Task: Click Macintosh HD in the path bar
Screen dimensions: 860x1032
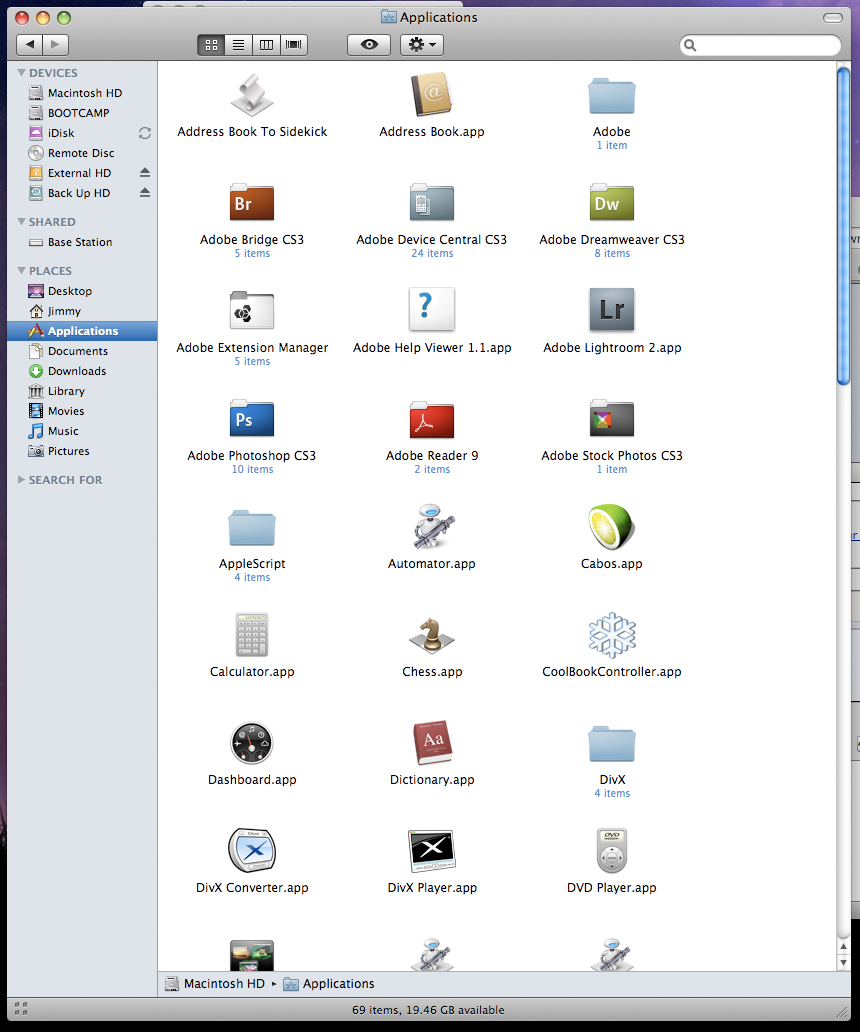Action: [x=215, y=983]
